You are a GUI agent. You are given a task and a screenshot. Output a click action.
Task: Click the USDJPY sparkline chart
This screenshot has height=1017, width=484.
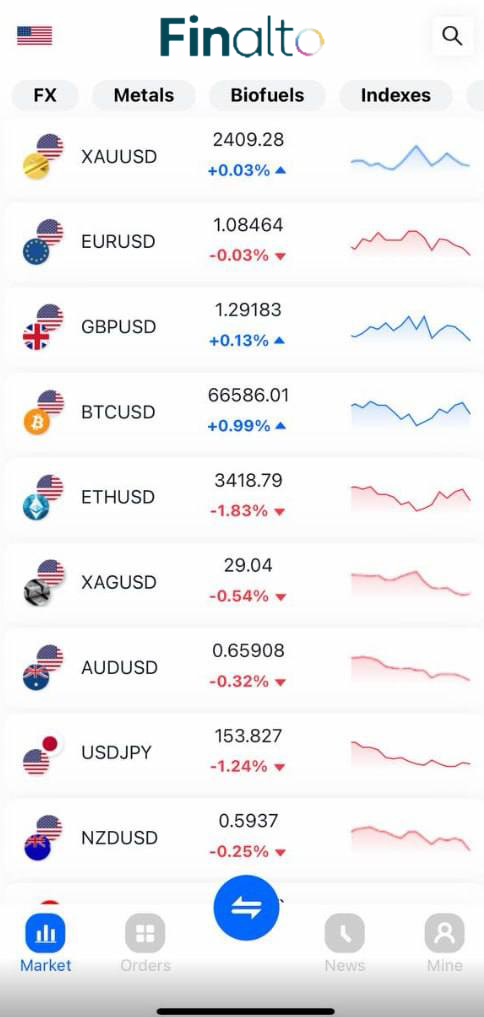coord(411,754)
